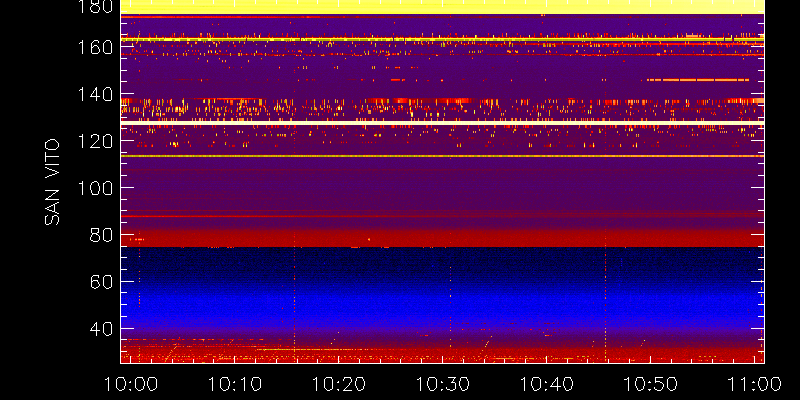Click the 10:30 time axis label

pos(443,384)
